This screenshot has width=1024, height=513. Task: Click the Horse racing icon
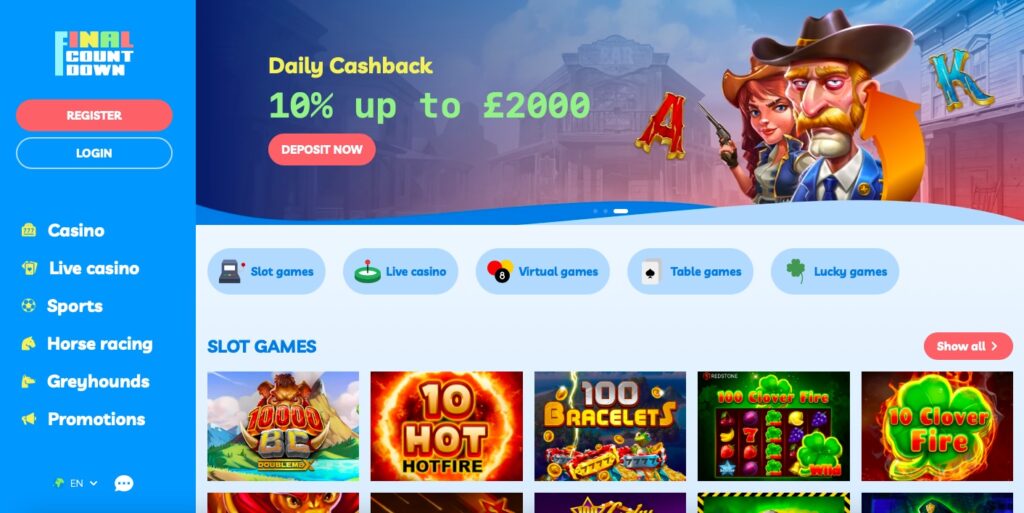click(29, 343)
